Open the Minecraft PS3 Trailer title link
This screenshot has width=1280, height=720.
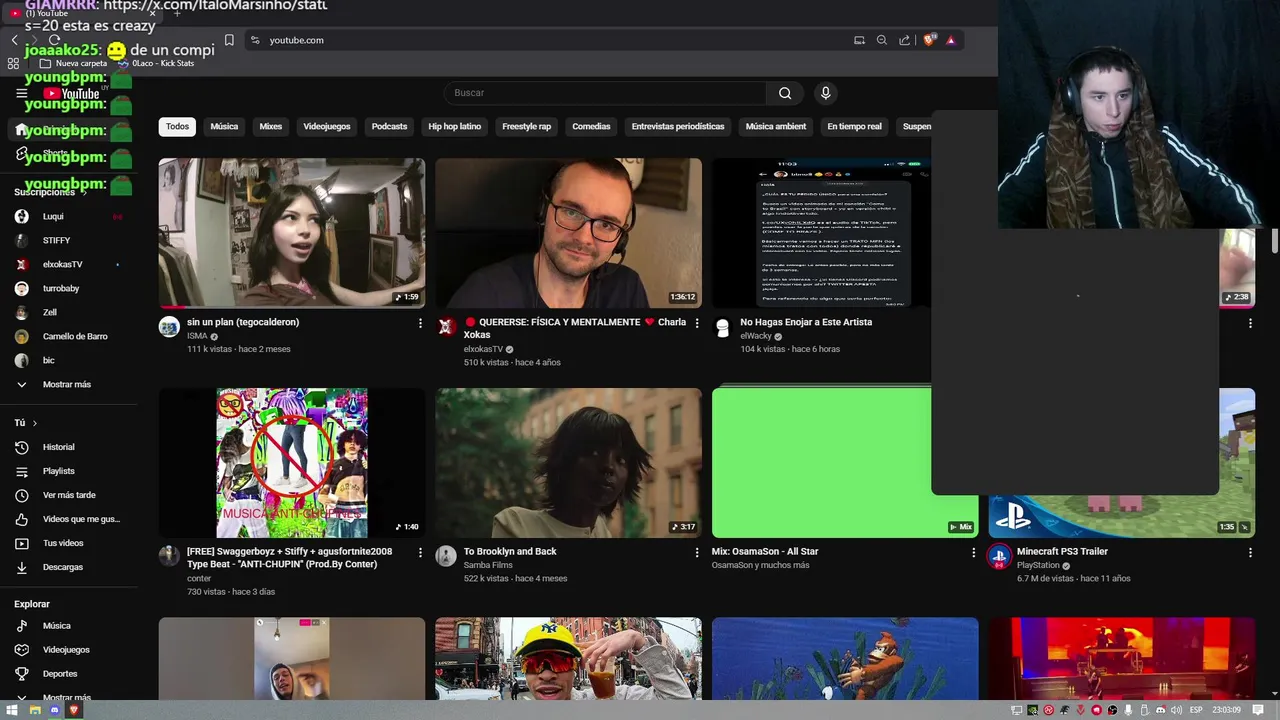point(1062,551)
